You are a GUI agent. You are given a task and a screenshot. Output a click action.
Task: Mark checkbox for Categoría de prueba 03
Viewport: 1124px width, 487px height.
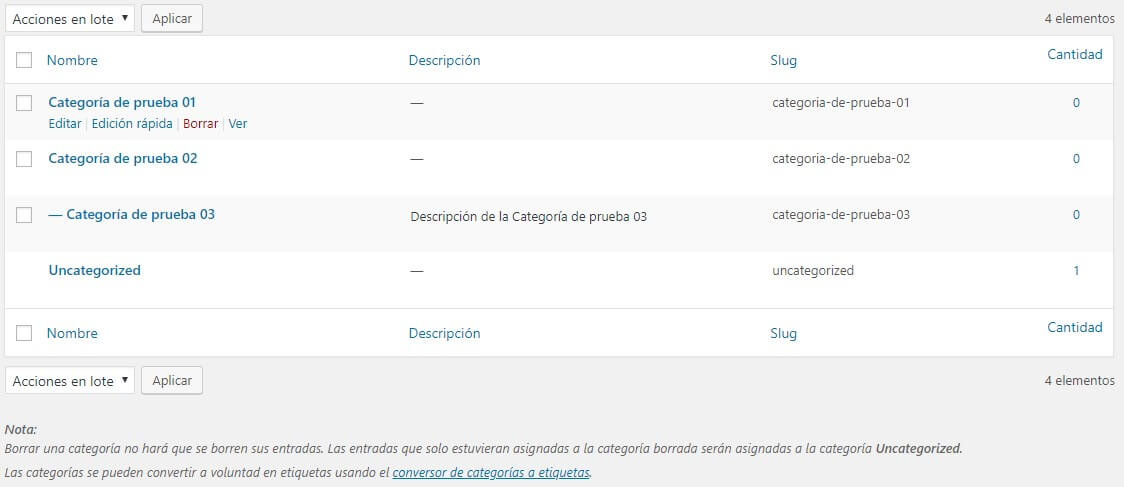coord(25,215)
